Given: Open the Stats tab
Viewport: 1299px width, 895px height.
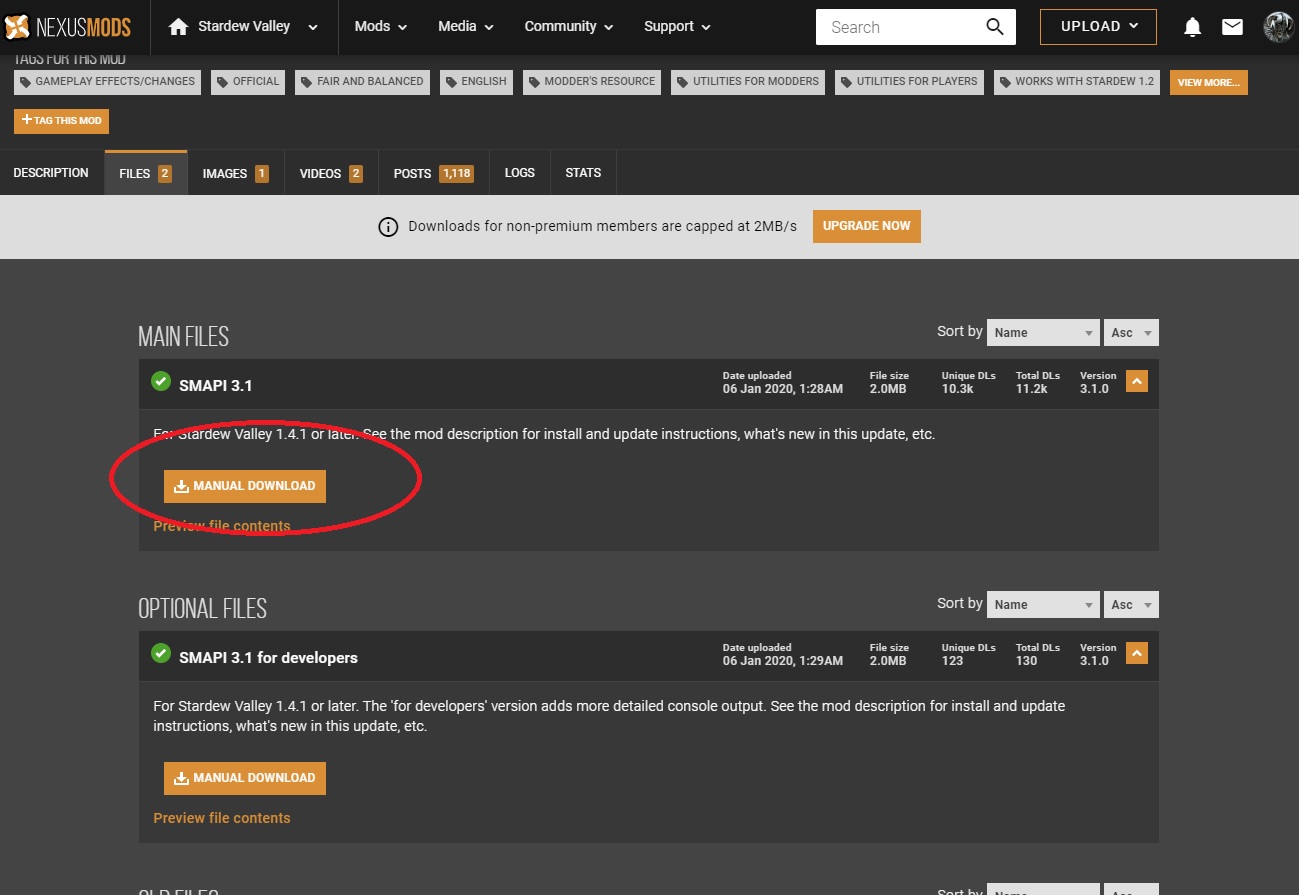Looking at the screenshot, I should pyautogui.click(x=583, y=173).
